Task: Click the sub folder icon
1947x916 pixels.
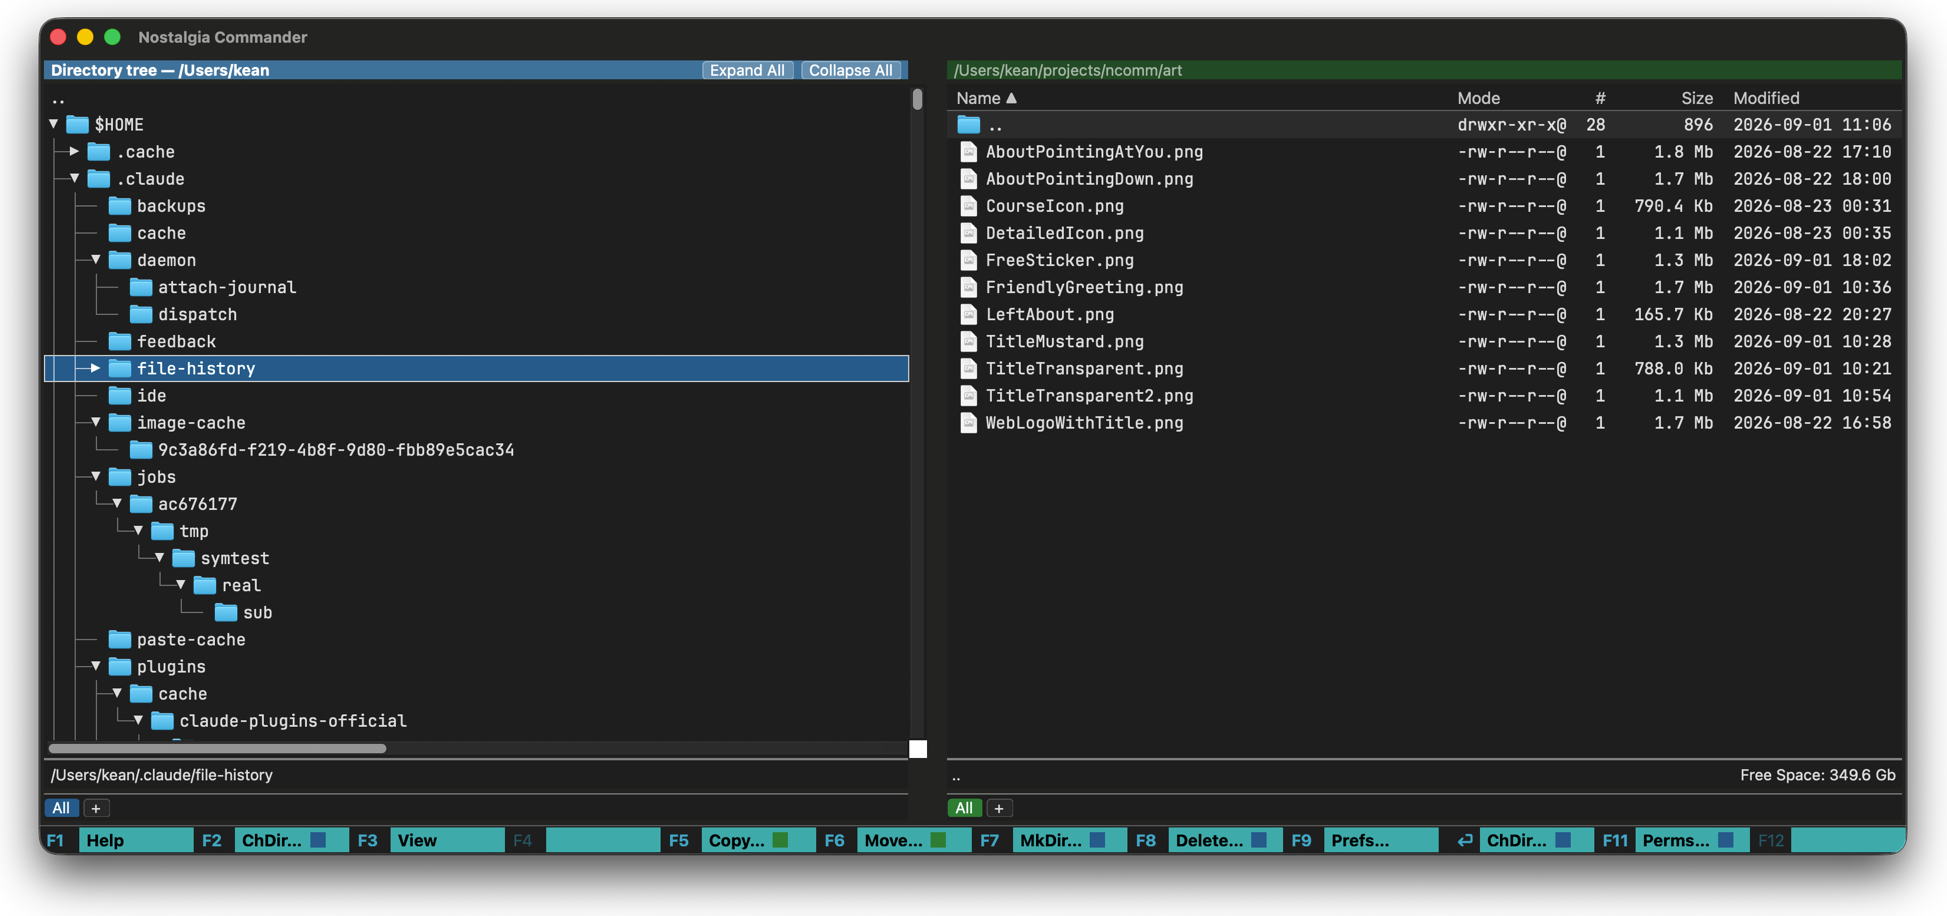Action: (x=226, y=612)
